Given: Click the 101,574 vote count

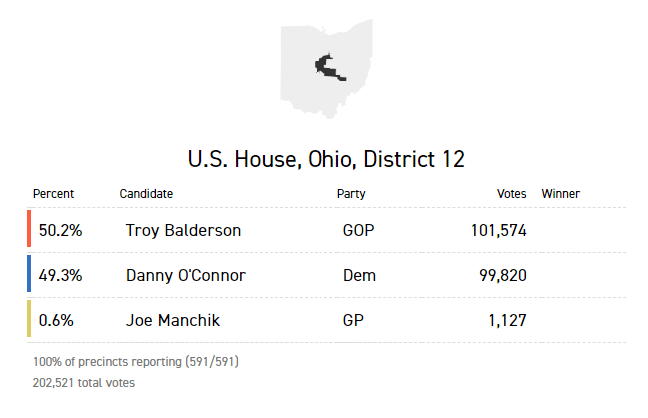Looking at the screenshot, I should click(498, 231).
